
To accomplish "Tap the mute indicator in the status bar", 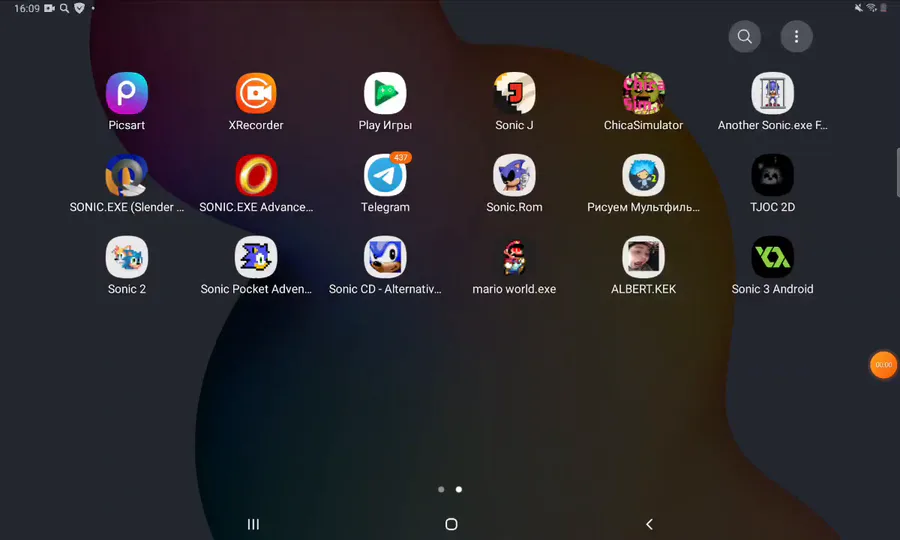I will (x=859, y=7).
